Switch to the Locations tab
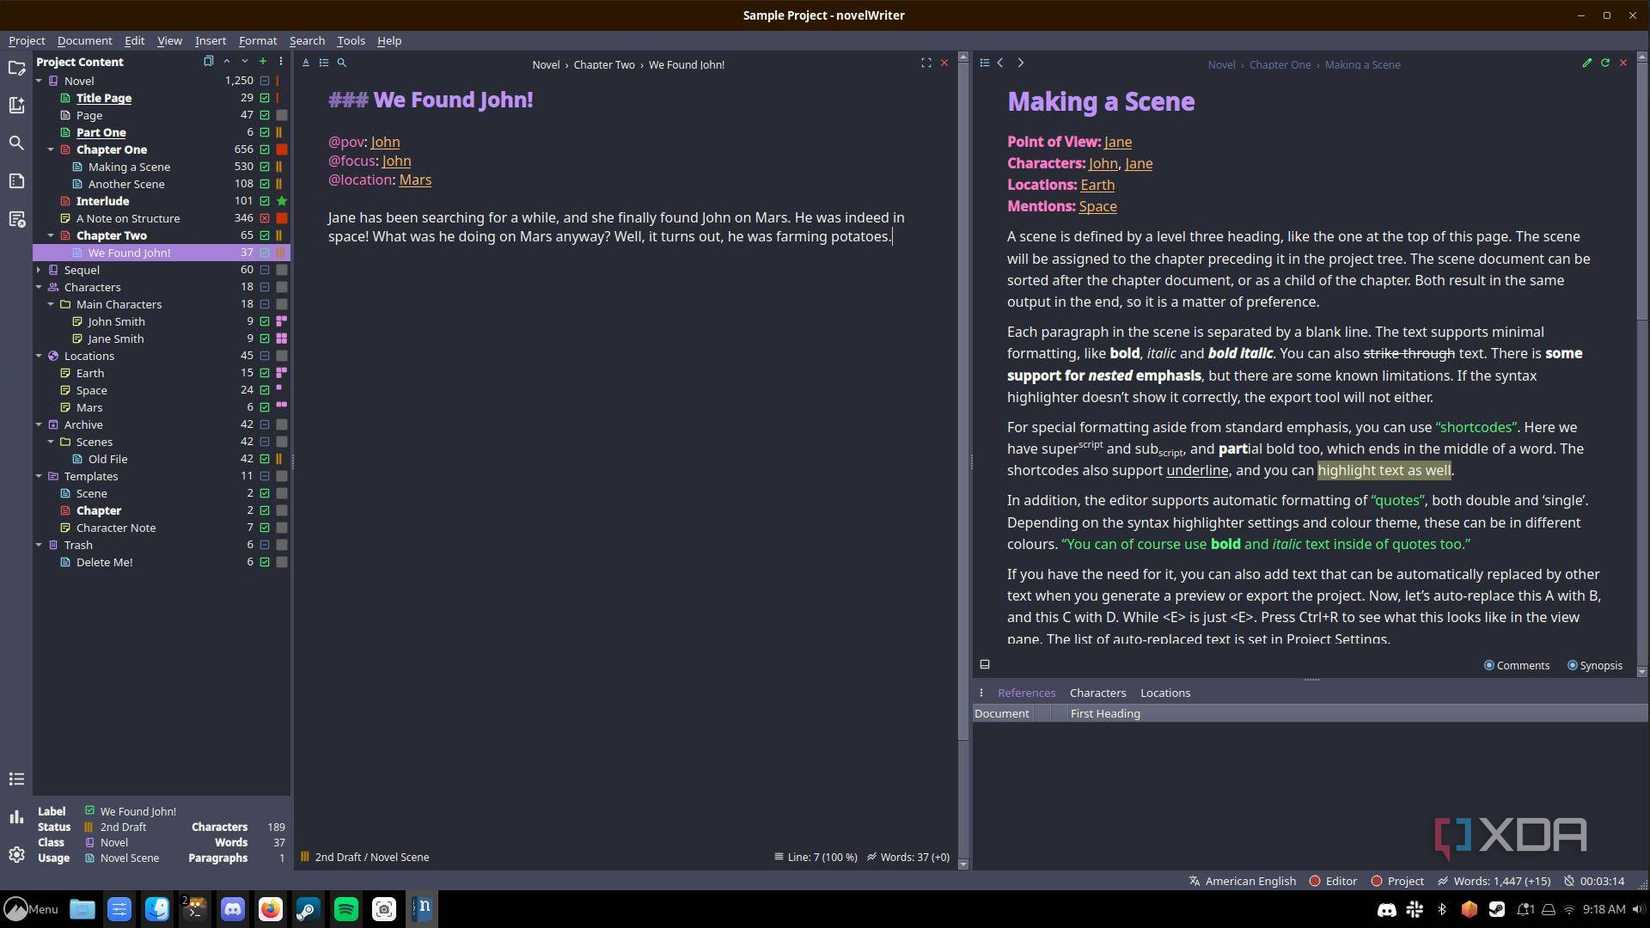This screenshot has height=928, width=1650. coord(1165,693)
